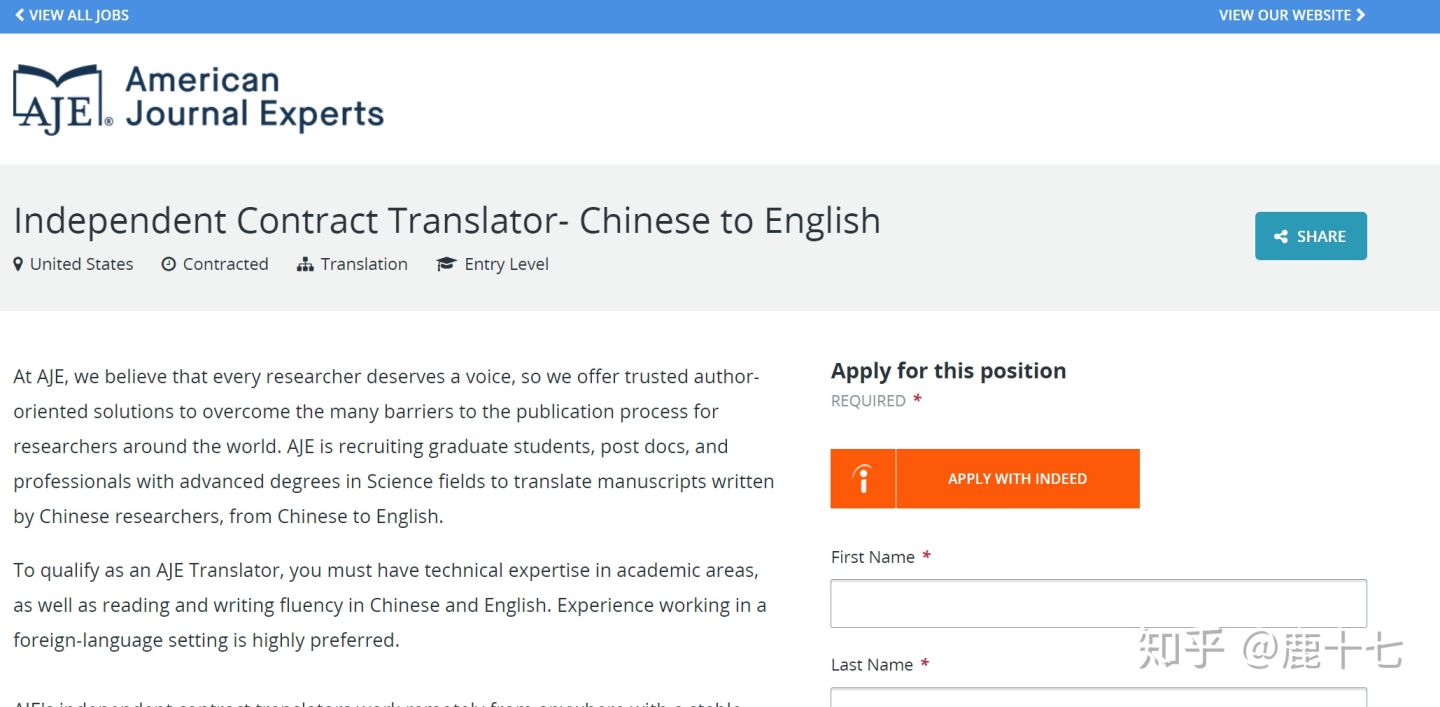Screen dimensions: 1440x707
Task: Click the graduation cap icon
Action: point(446,264)
